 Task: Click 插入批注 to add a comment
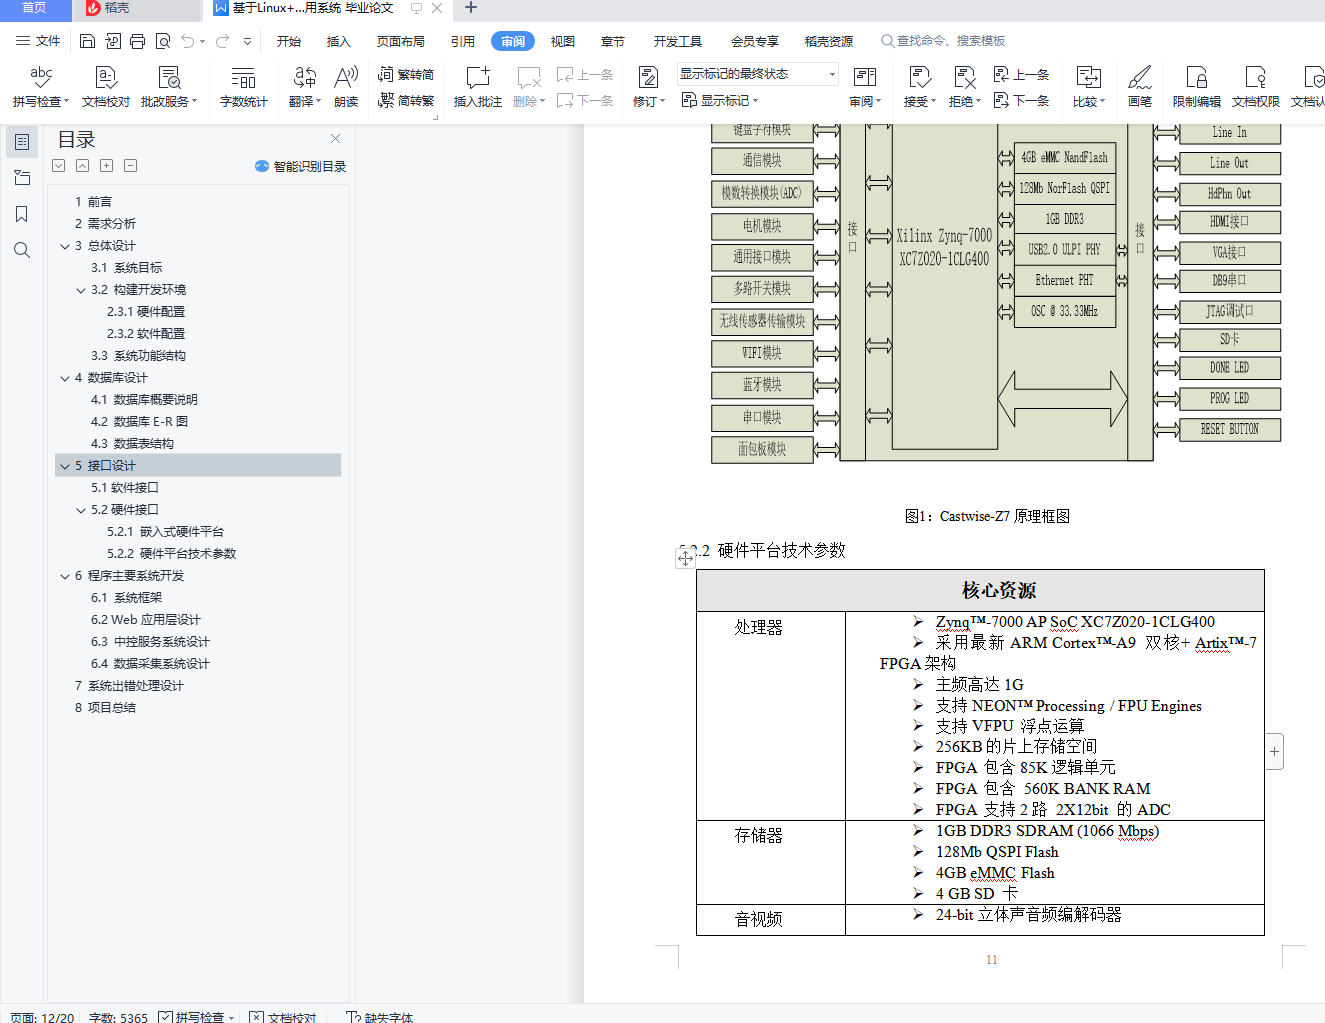click(x=478, y=87)
